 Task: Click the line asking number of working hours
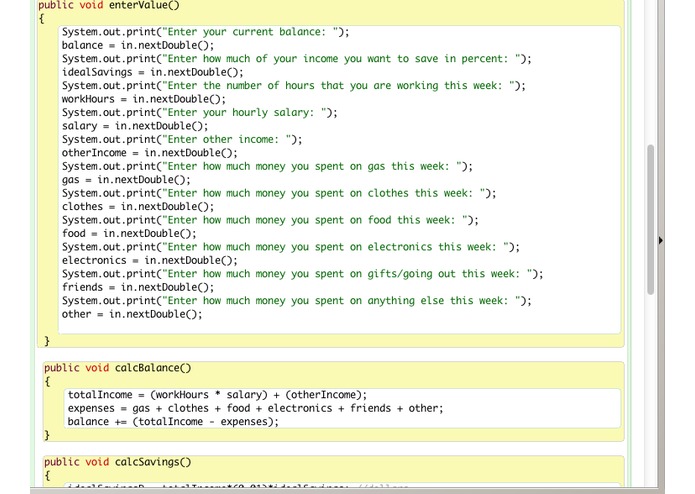click(294, 86)
